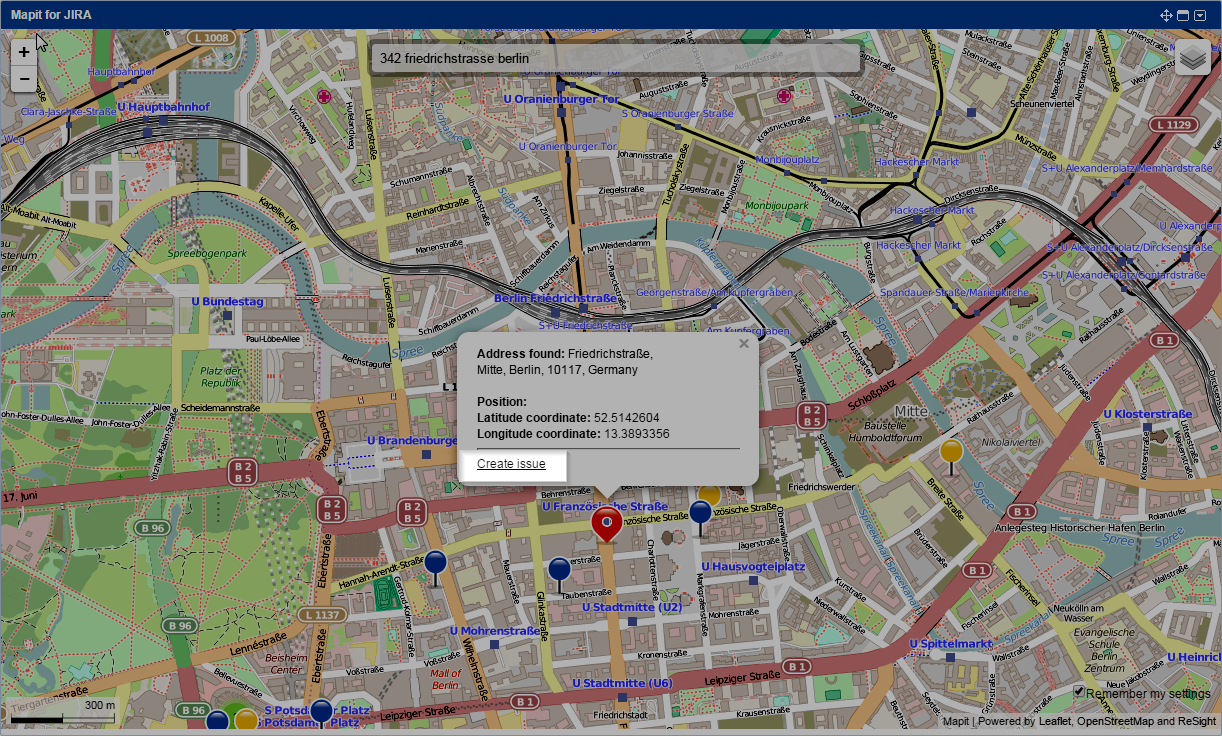Image resolution: width=1222 pixels, height=736 pixels.
Task: Select the yellow pin near Breite Straße
Action: coord(951,452)
